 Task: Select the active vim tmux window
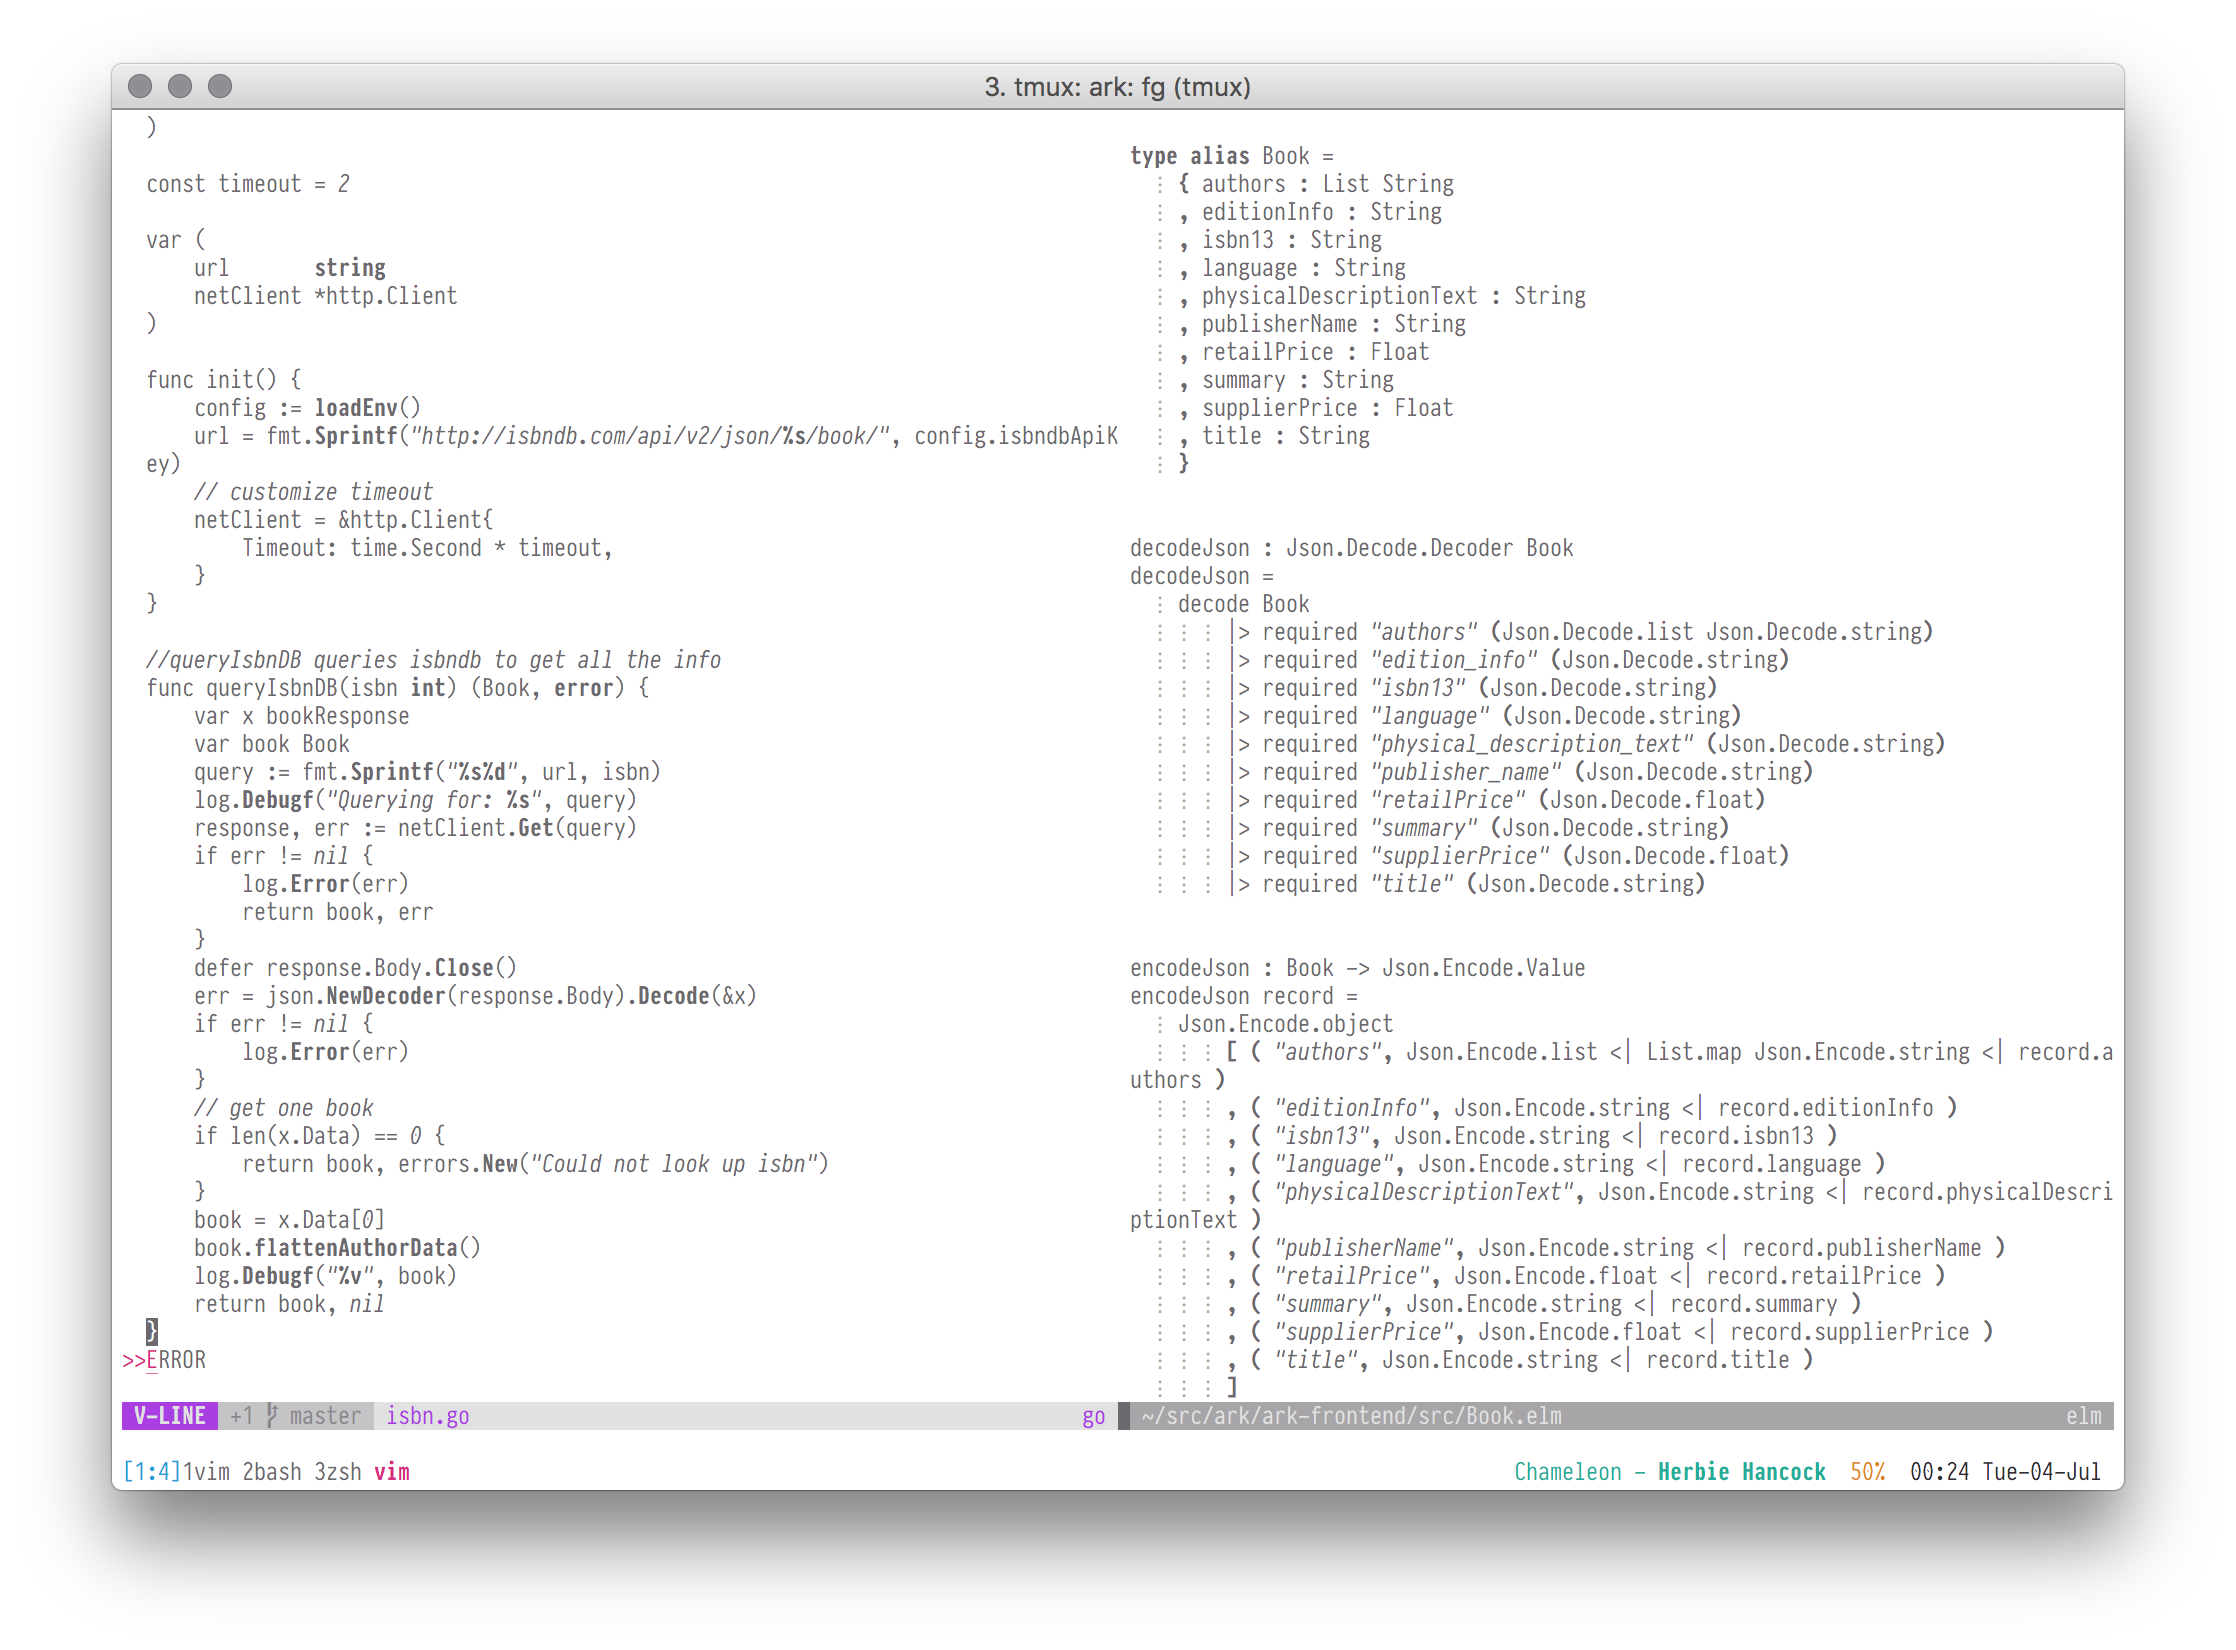click(x=392, y=1472)
